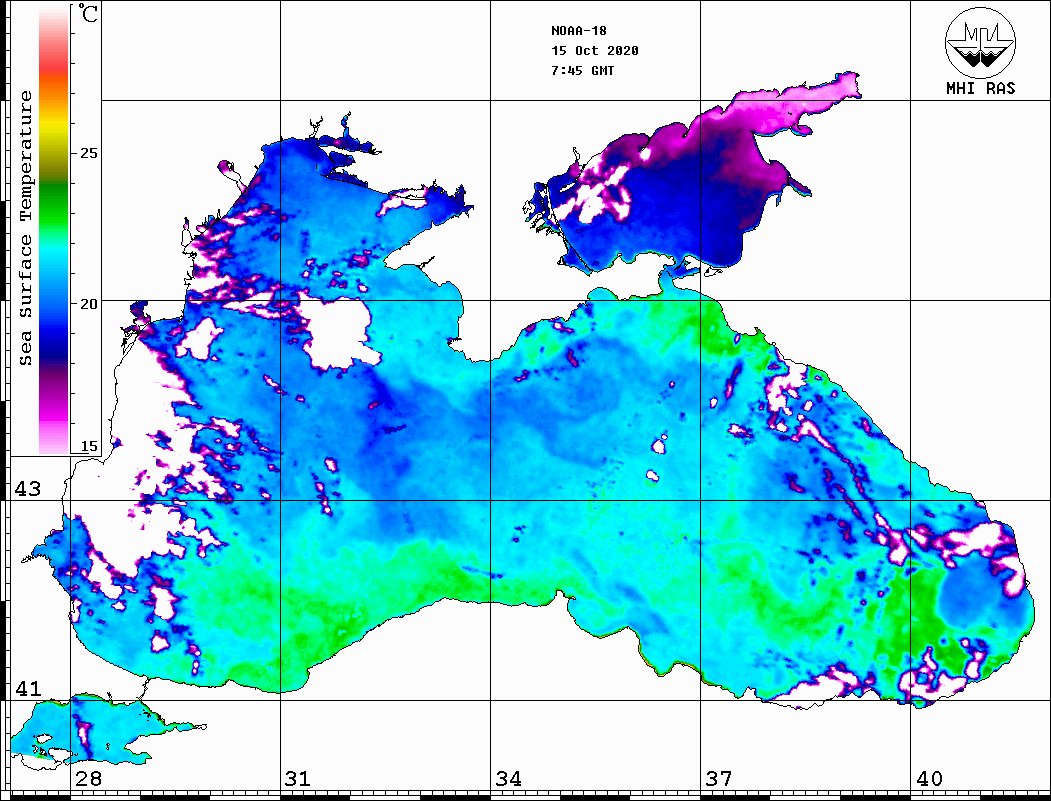This screenshot has height=801, width=1051.
Task: Click latitude label '41'
Action: (x=28, y=689)
